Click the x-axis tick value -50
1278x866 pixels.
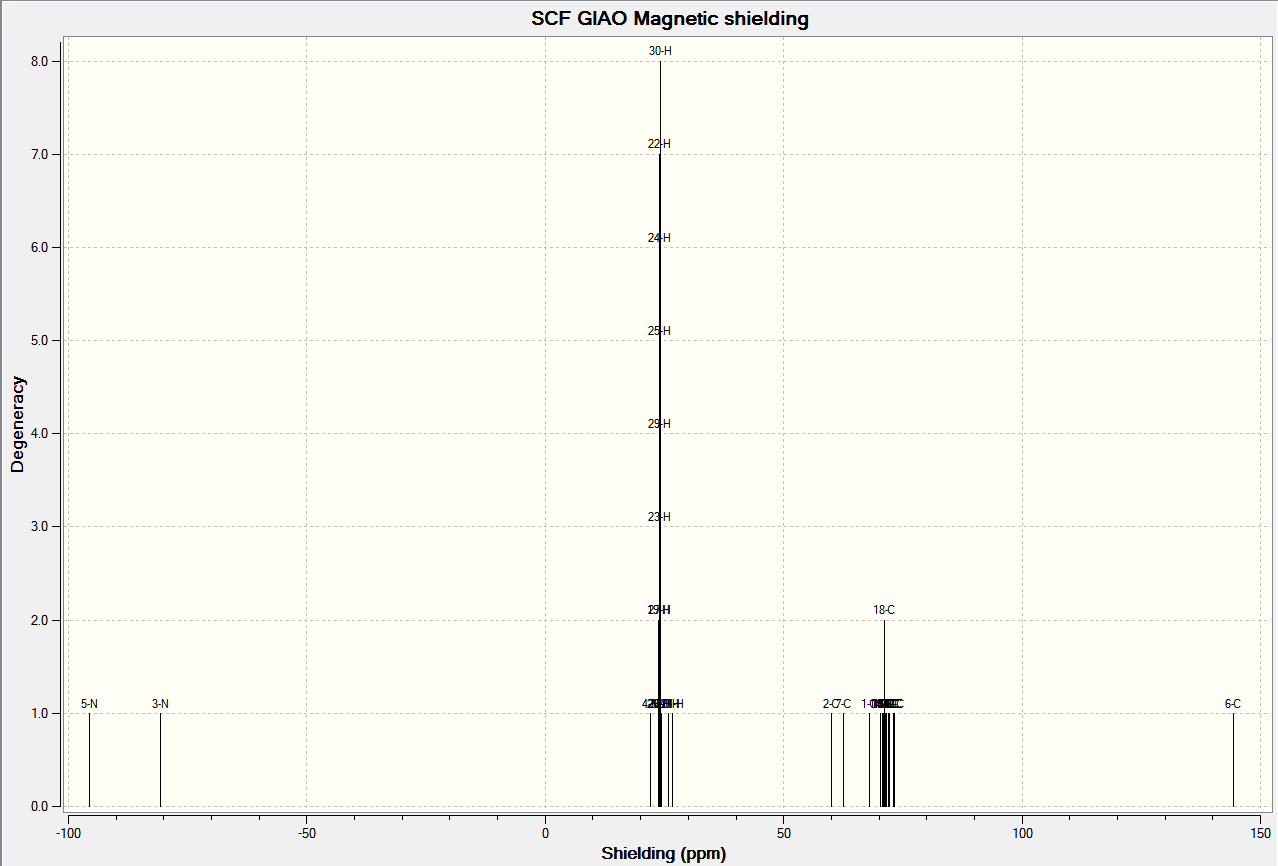click(307, 832)
